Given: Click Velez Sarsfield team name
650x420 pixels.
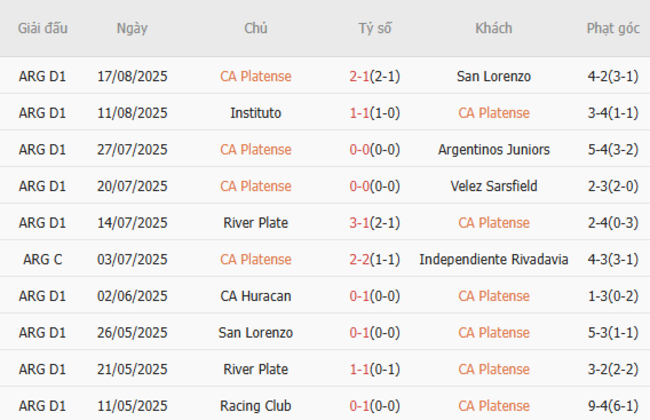Looking at the screenshot, I should click(x=493, y=186).
